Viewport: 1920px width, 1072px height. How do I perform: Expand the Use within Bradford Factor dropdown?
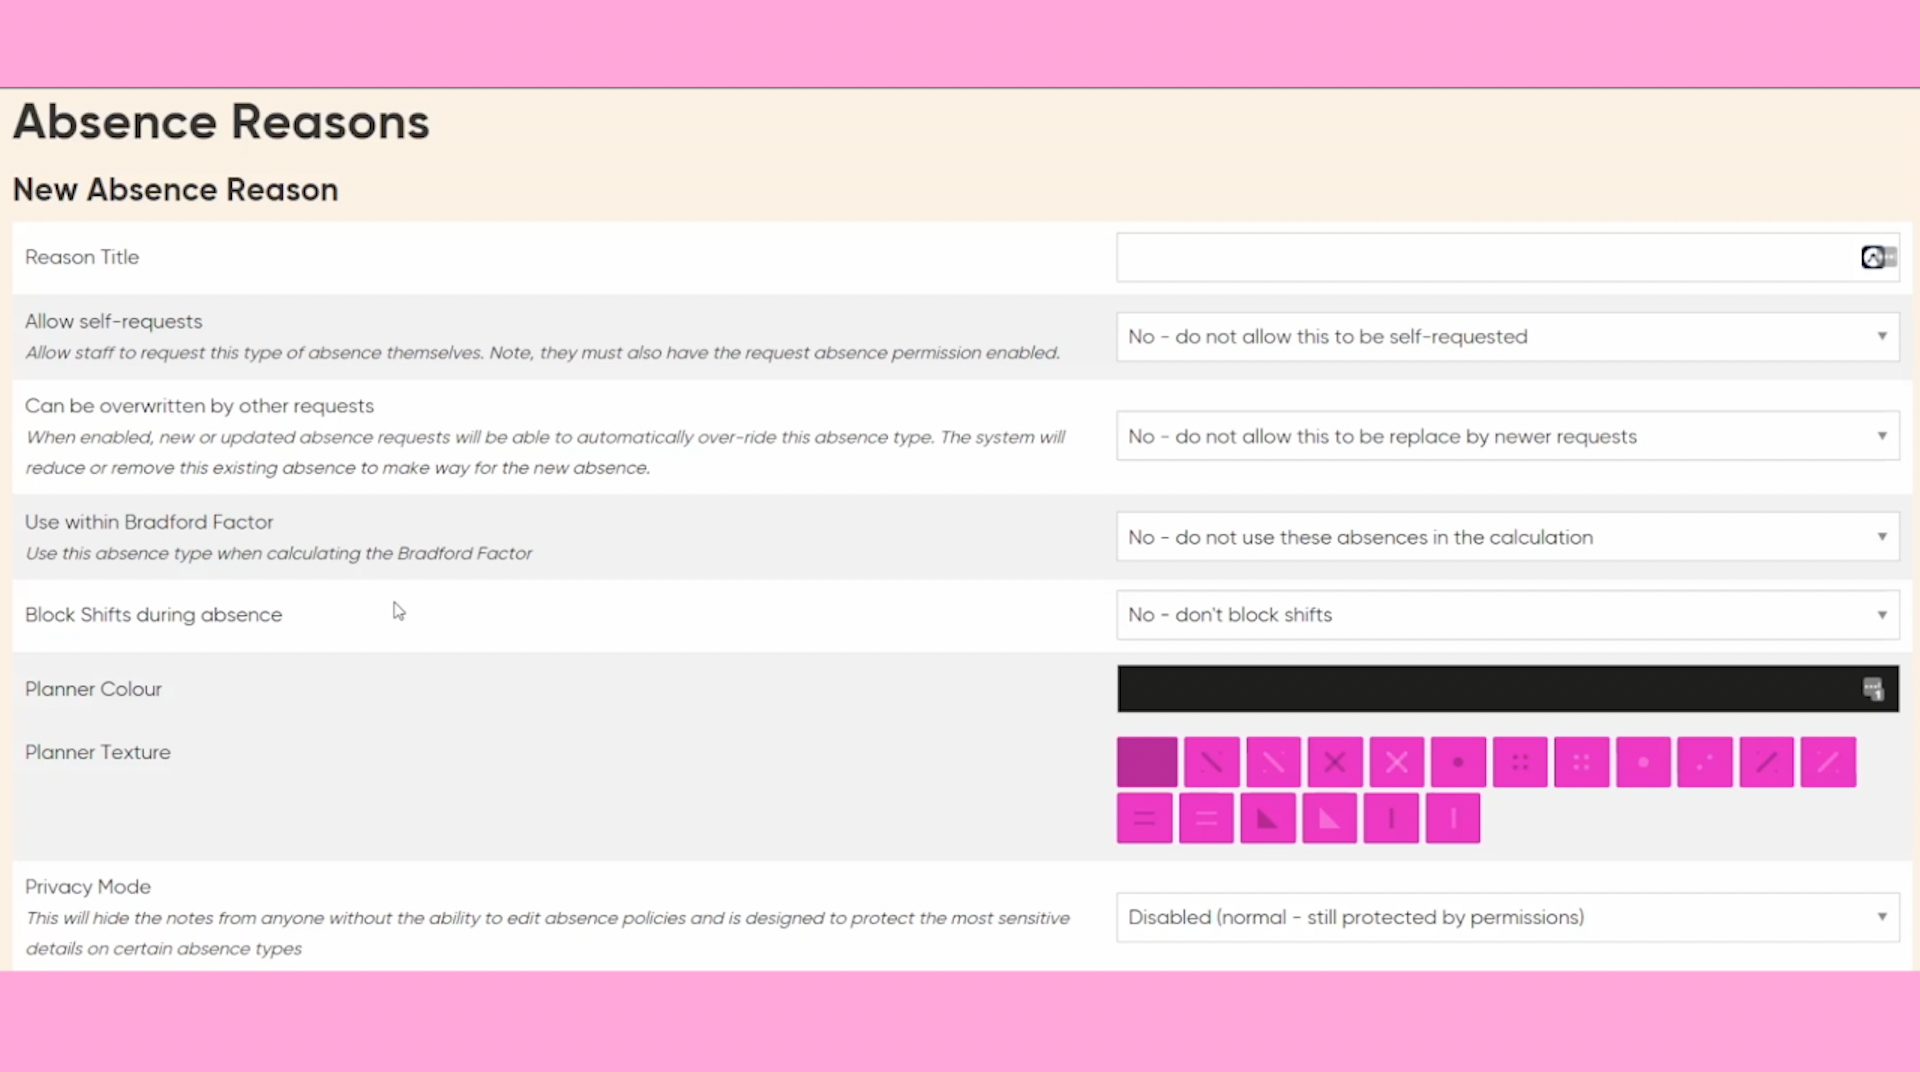(1508, 537)
